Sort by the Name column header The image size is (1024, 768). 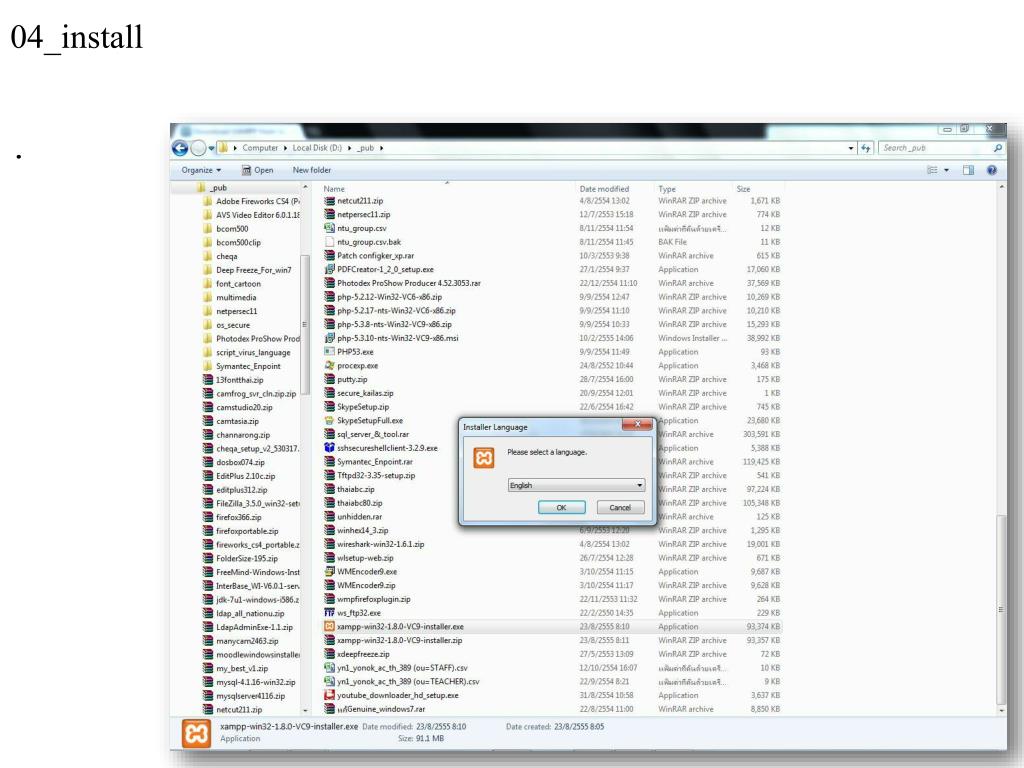click(334, 189)
